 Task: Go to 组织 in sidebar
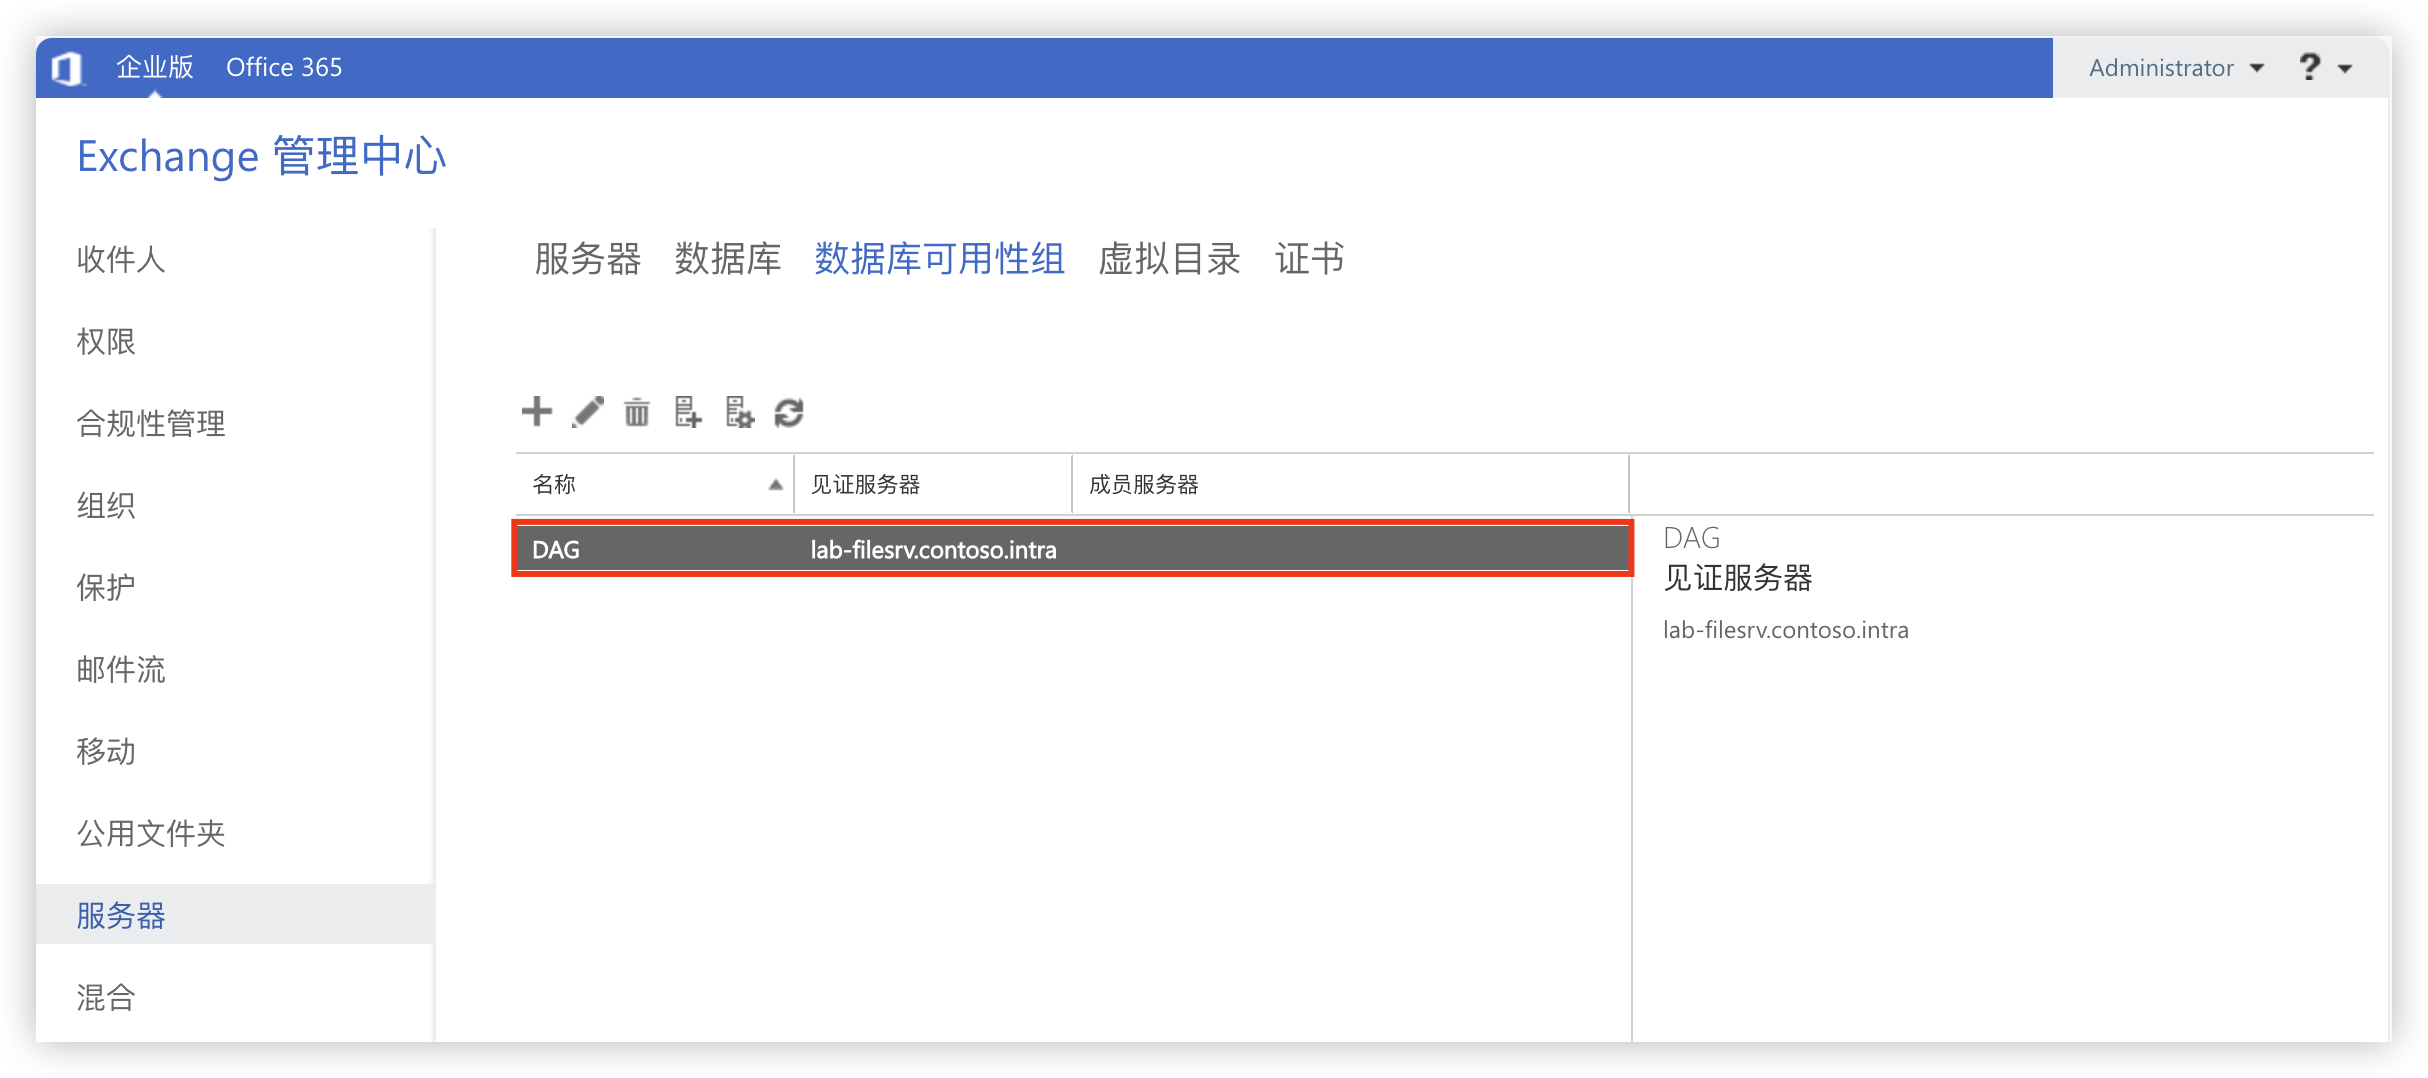click(x=106, y=505)
